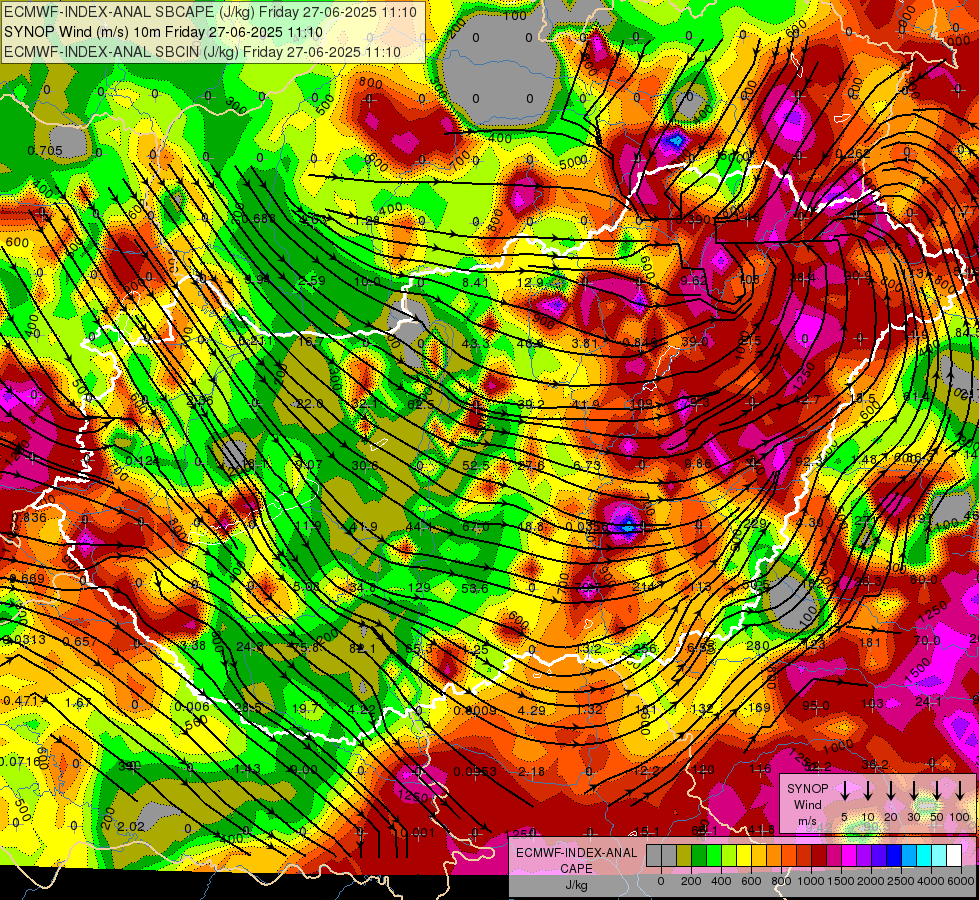The height and width of the screenshot is (900, 979).
Task: Click the '0.262' value on the map
Action: pyautogui.click(x=853, y=154)
